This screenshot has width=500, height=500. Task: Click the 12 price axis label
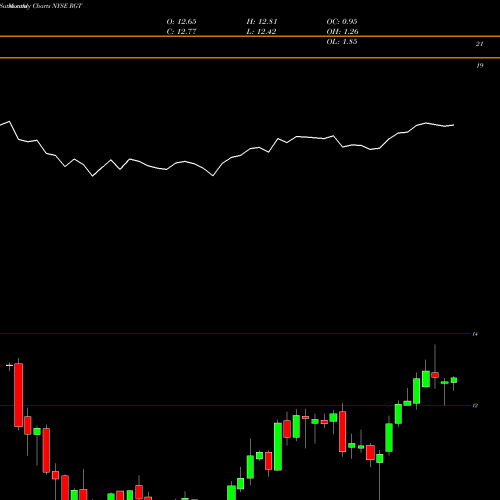tap(475, 406)
